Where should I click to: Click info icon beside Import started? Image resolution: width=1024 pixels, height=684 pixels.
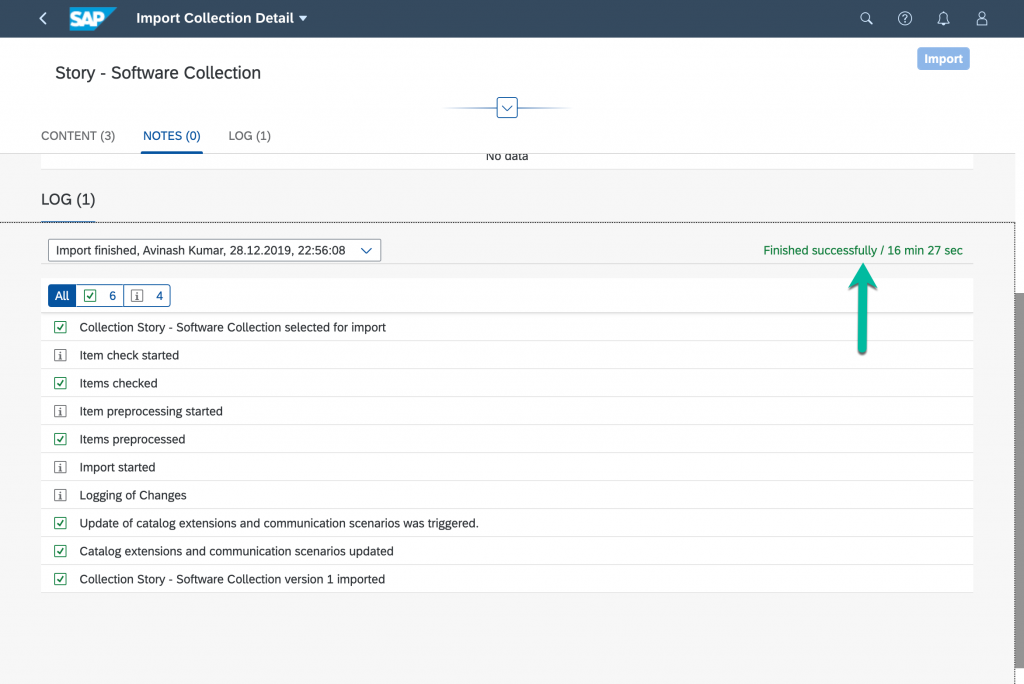60,467
